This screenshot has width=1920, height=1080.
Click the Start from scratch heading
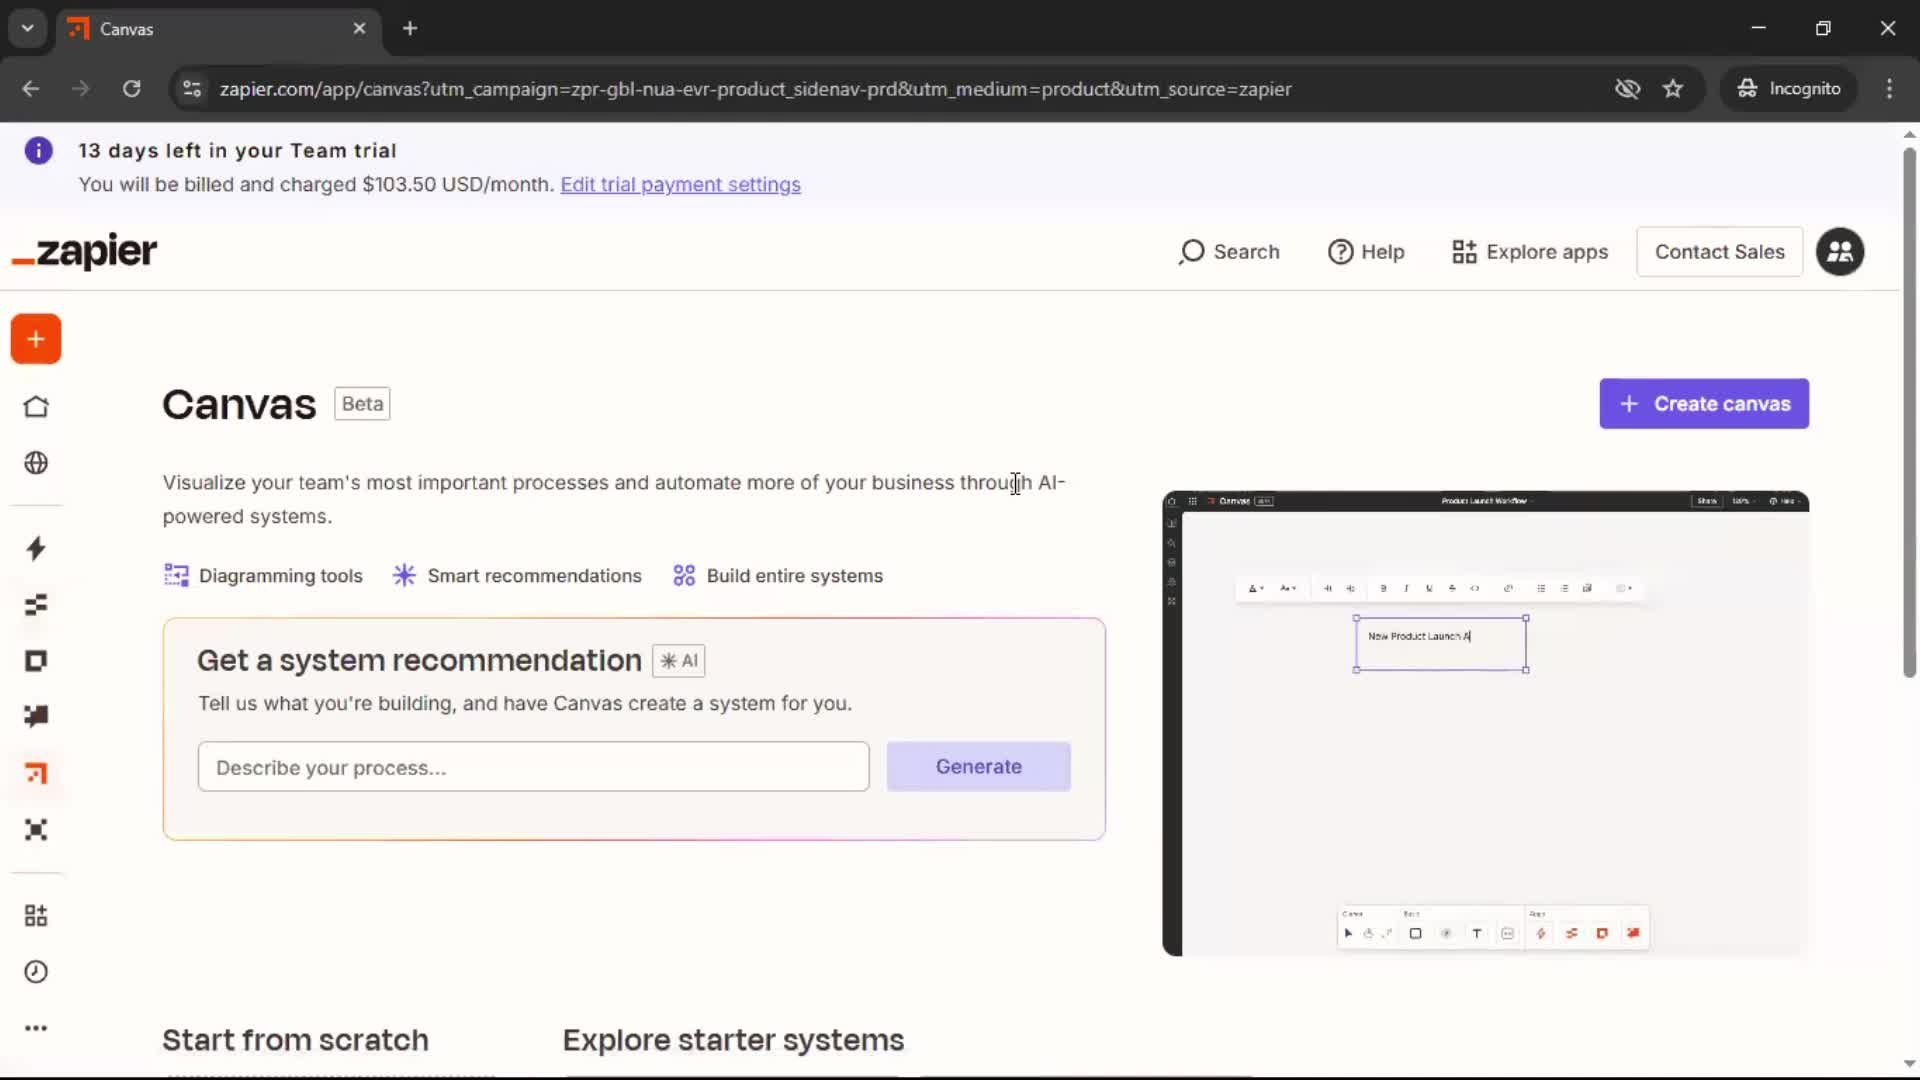(x=295, y=1040)
